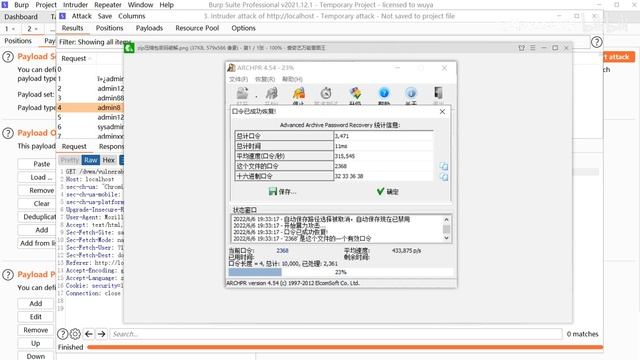This screenshot has width=640, height=360.
Task: Click the help icon beside Payload Processing heading
Action: pos(8,275)
